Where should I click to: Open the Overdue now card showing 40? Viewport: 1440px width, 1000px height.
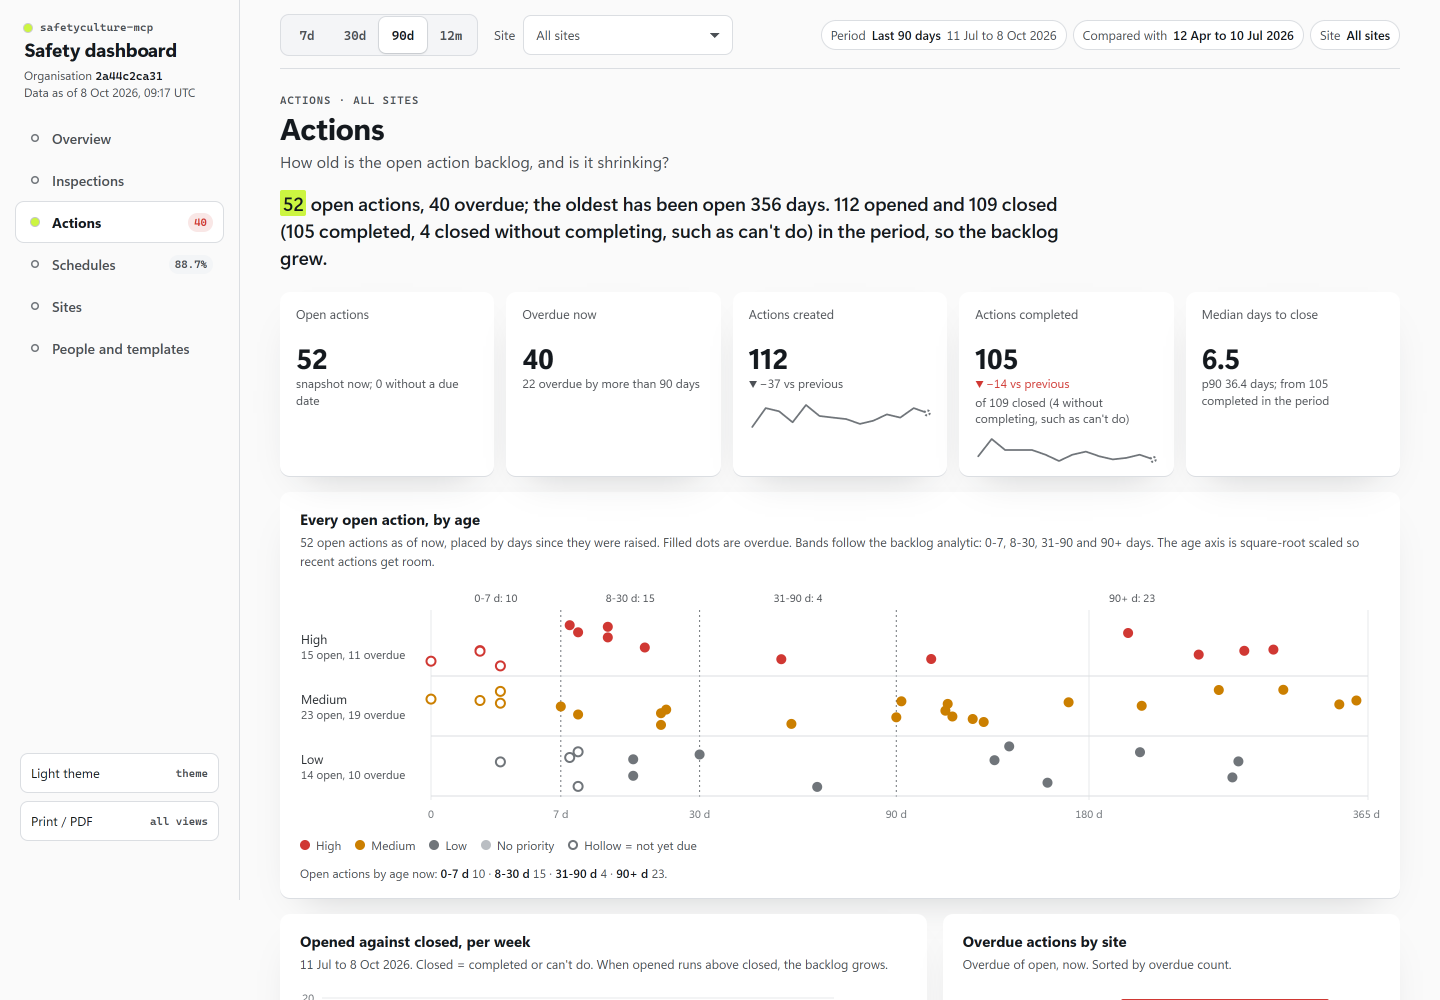(x=613, y=384)
